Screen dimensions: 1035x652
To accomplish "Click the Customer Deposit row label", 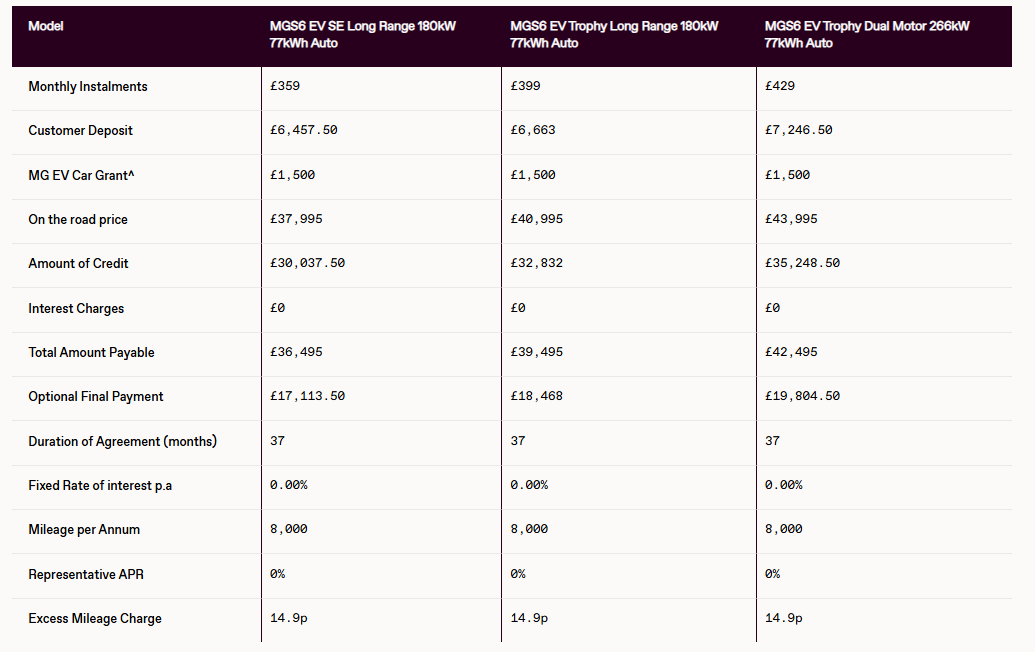I will (80, 131).
